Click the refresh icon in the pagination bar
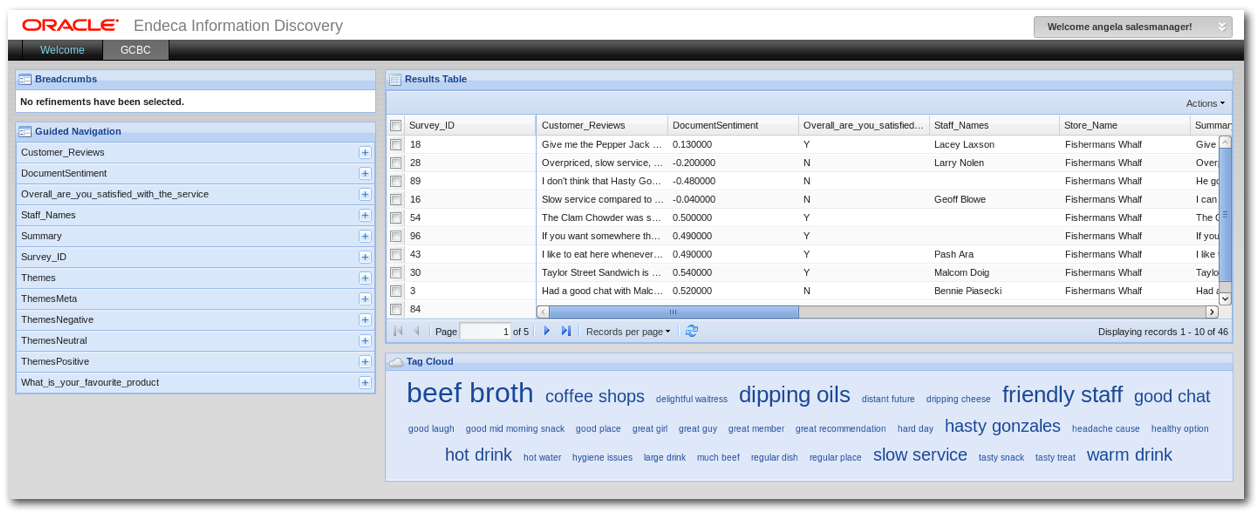The image size is (1258, 513). (x=691, y=331)
